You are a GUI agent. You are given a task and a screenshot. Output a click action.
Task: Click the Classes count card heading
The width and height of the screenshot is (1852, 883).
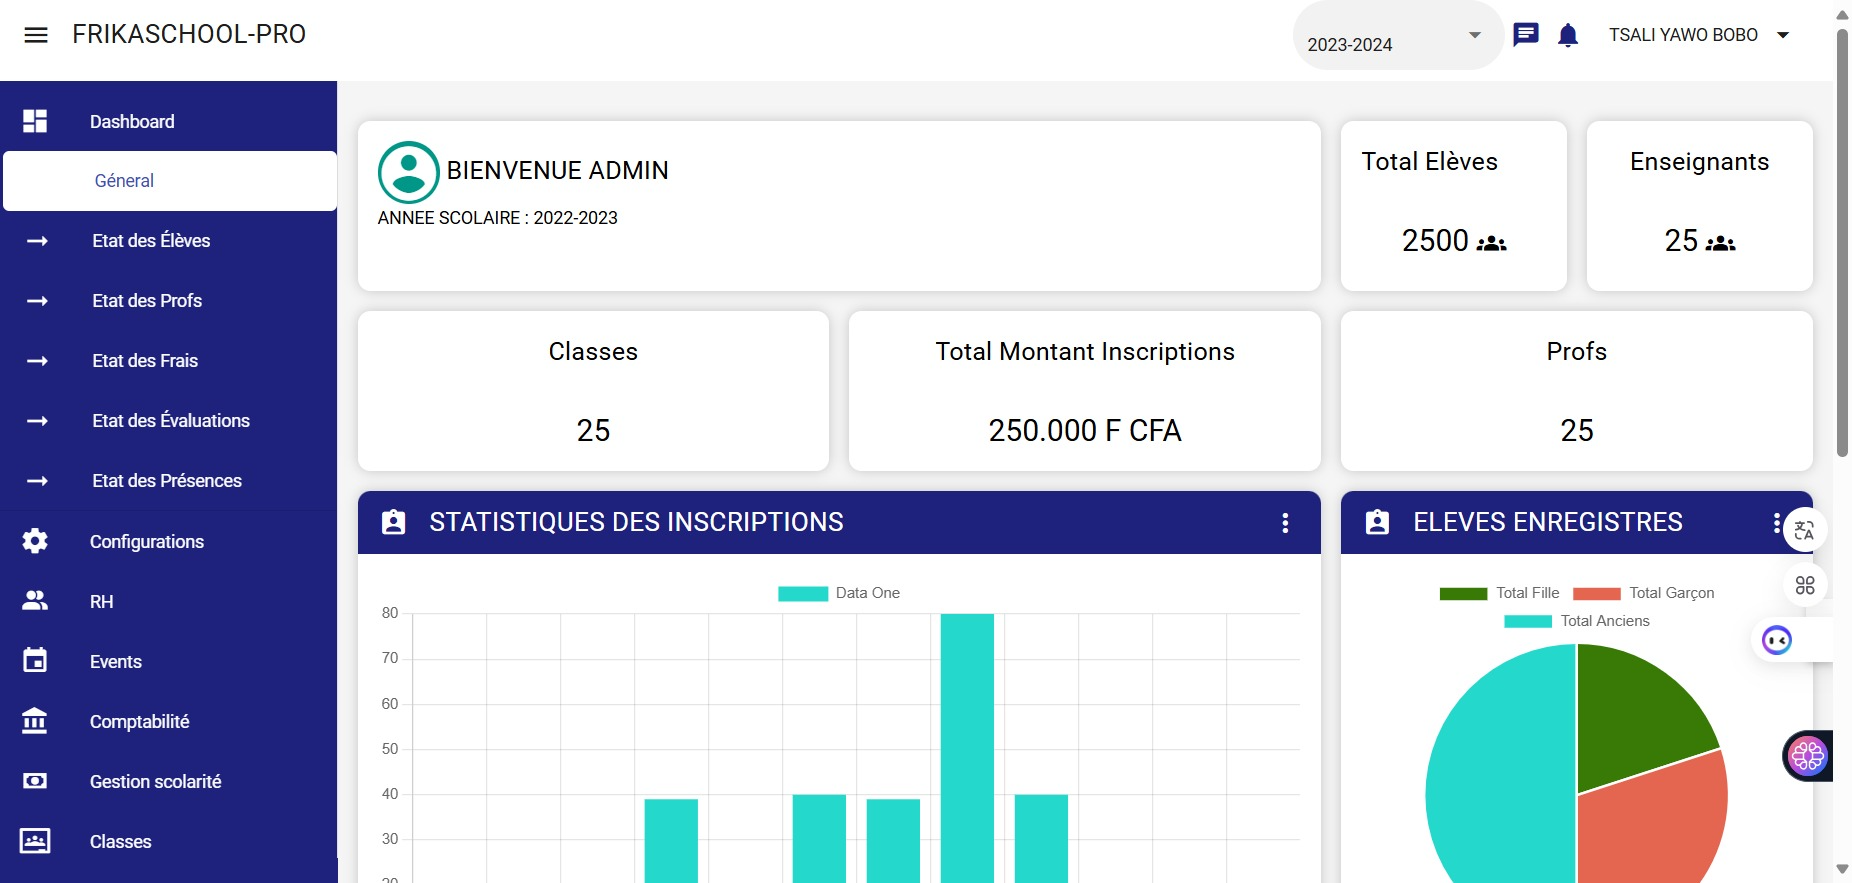click(x=593, y=352)
